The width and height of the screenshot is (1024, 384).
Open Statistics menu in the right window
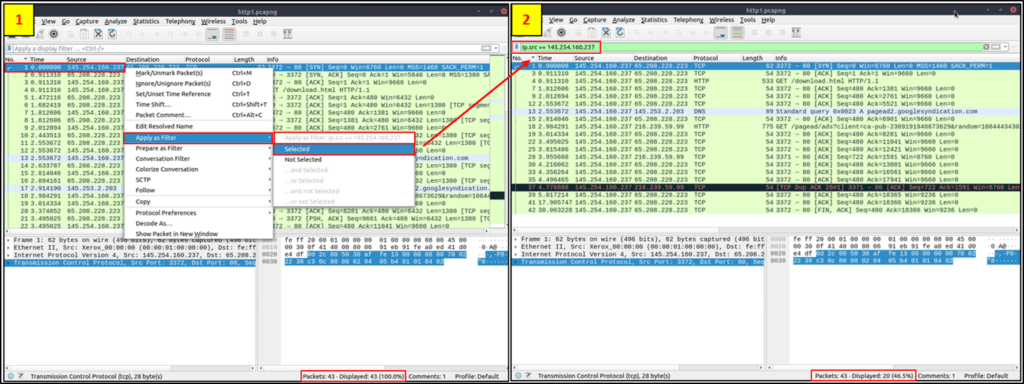[654, 20]
